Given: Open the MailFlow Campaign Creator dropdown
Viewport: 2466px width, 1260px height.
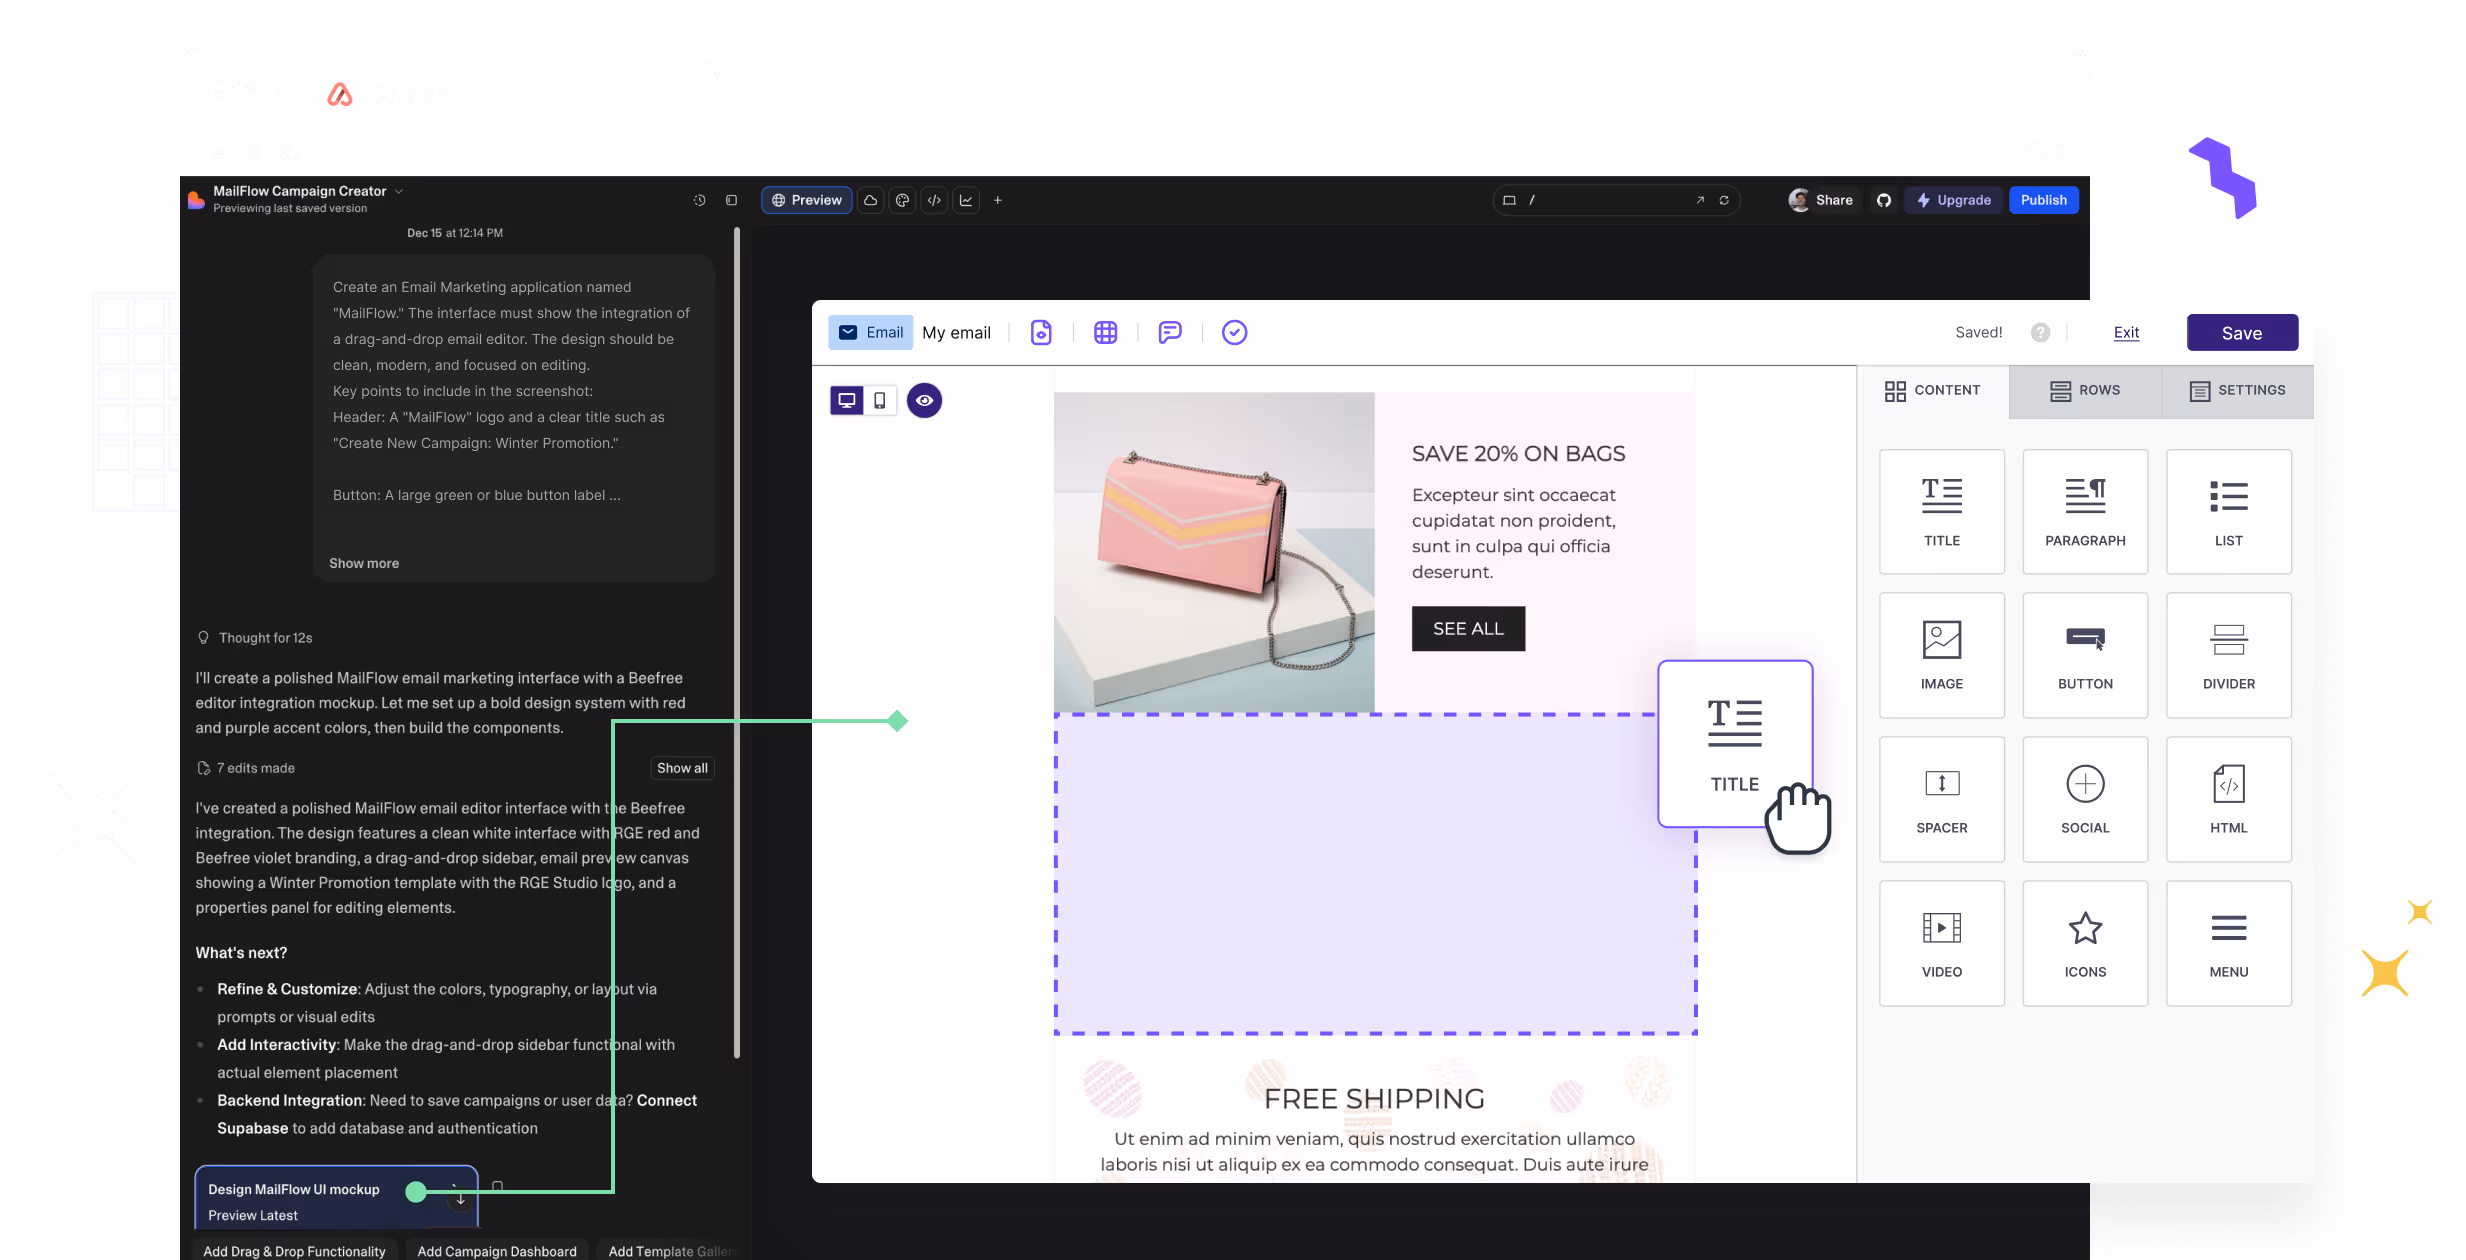Looking at the screenshot, I should pyautogui.click(x=398, y=191).
